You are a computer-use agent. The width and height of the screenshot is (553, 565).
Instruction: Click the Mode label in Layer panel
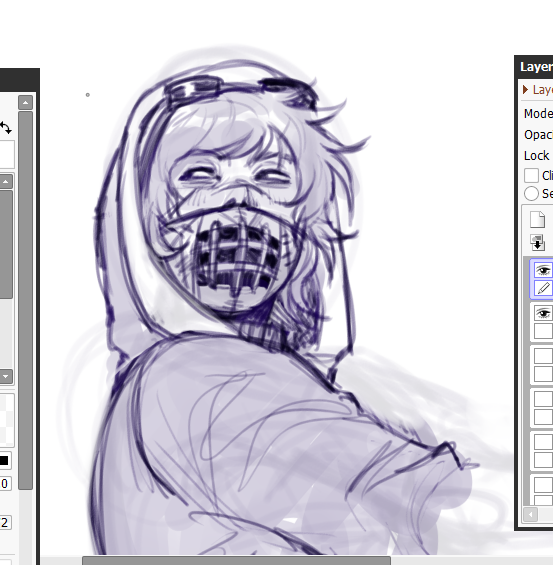coord(538,114)
